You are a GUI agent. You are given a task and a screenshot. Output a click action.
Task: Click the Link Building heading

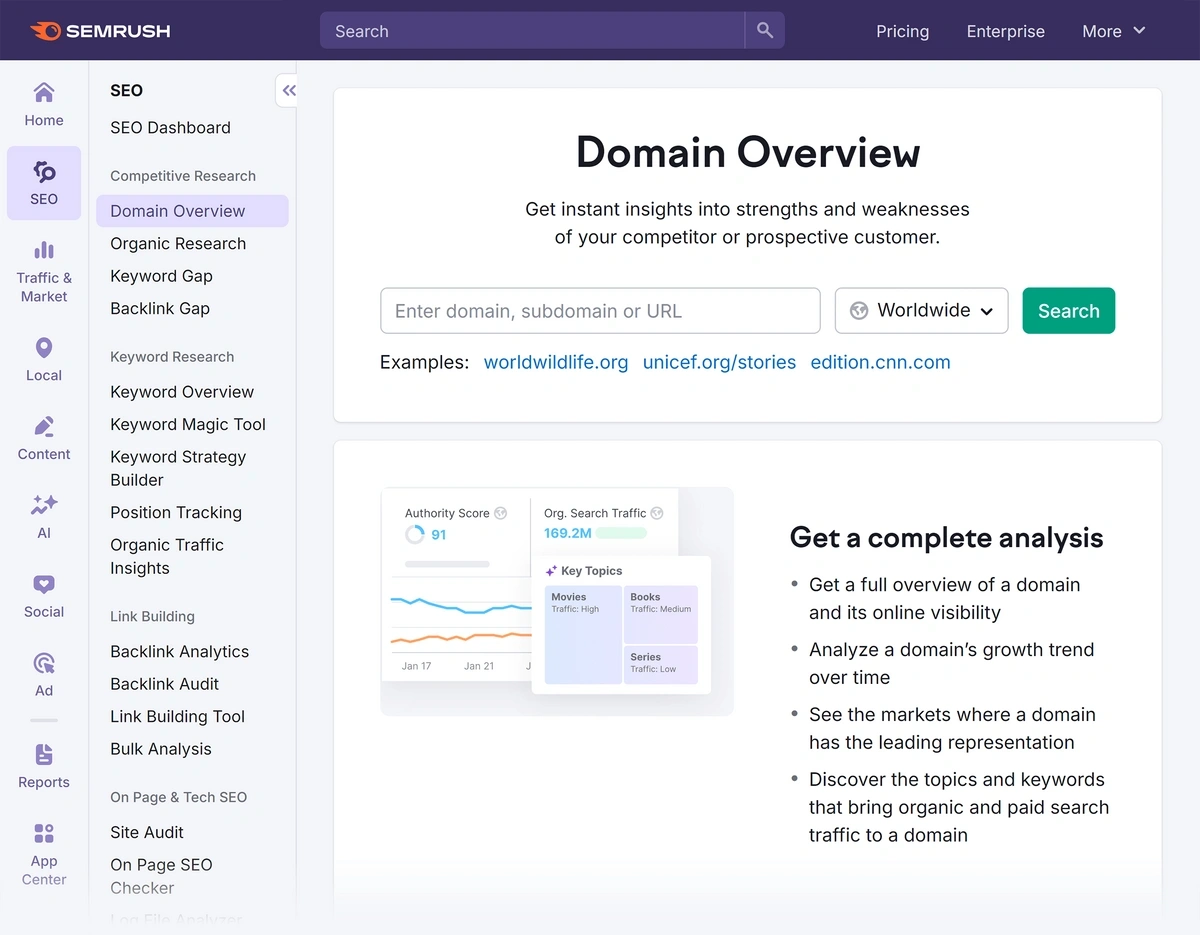pyautogui.click(x=152, y=617)
